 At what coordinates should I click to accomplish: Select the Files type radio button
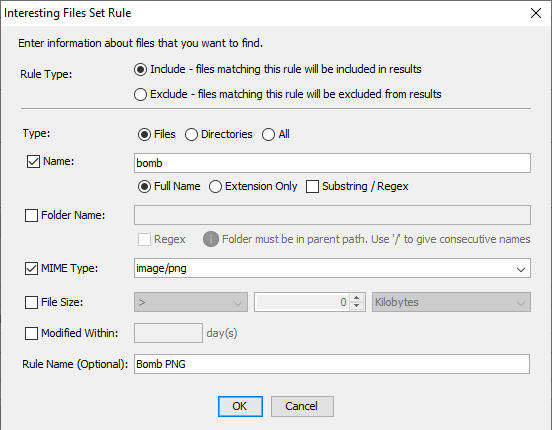pyautogui.click(x=144, y=135)
